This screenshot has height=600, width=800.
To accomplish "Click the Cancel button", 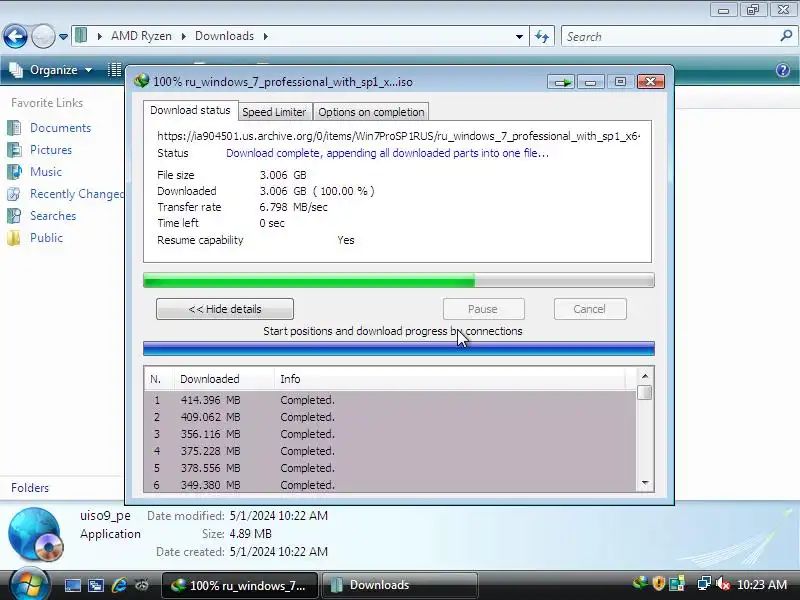I will pos(590,309).
